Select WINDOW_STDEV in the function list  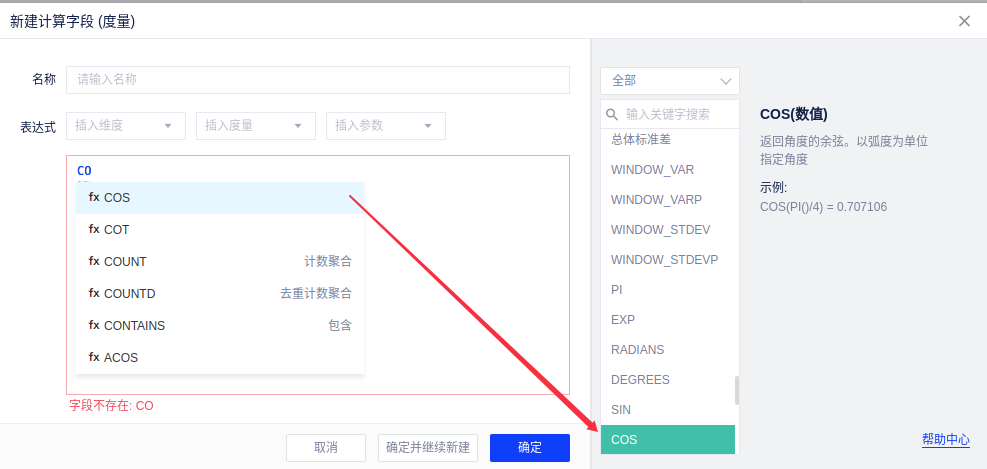661,230
